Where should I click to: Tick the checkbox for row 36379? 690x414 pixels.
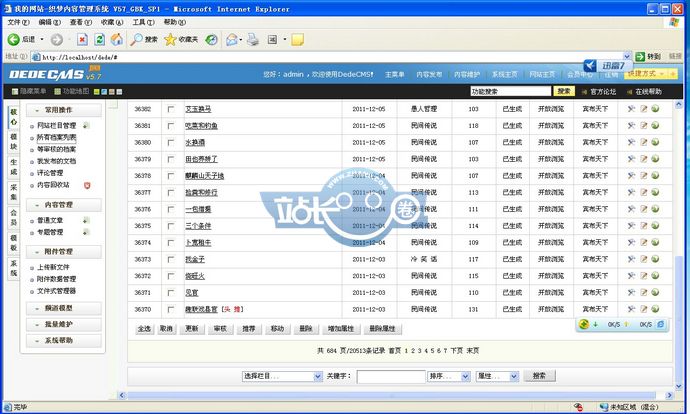(171, 159)
